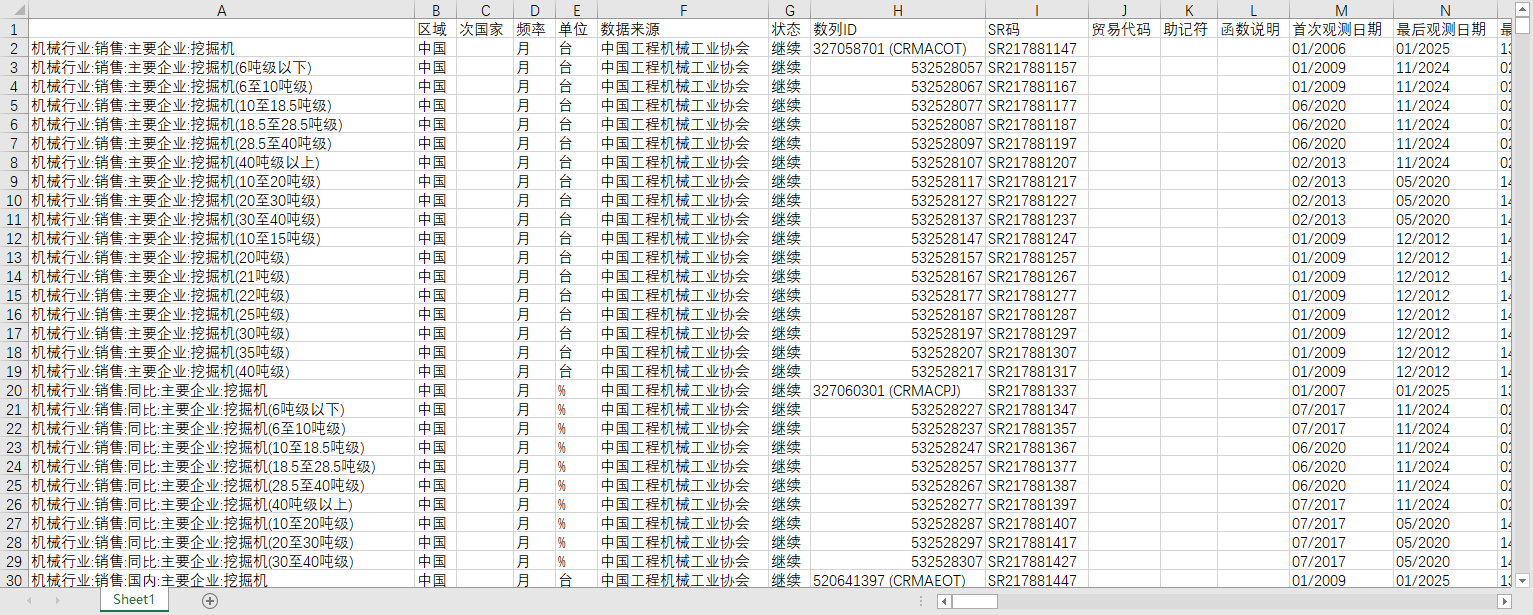This screenshot has width=1533, height=615.
Task: Click cell 机械行业:销售:主要企业:挖掘机(40吨级以上)
Action: click(221, 162)
